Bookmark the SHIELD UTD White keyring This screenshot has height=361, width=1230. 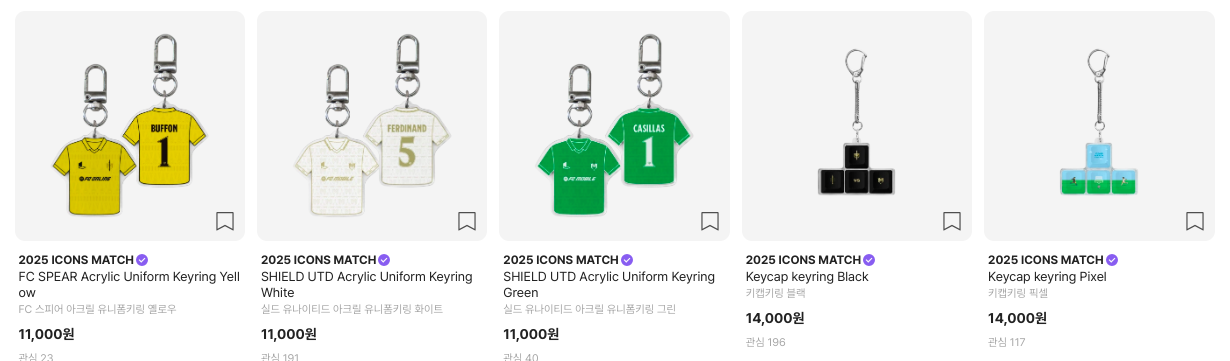click(467, 221)
